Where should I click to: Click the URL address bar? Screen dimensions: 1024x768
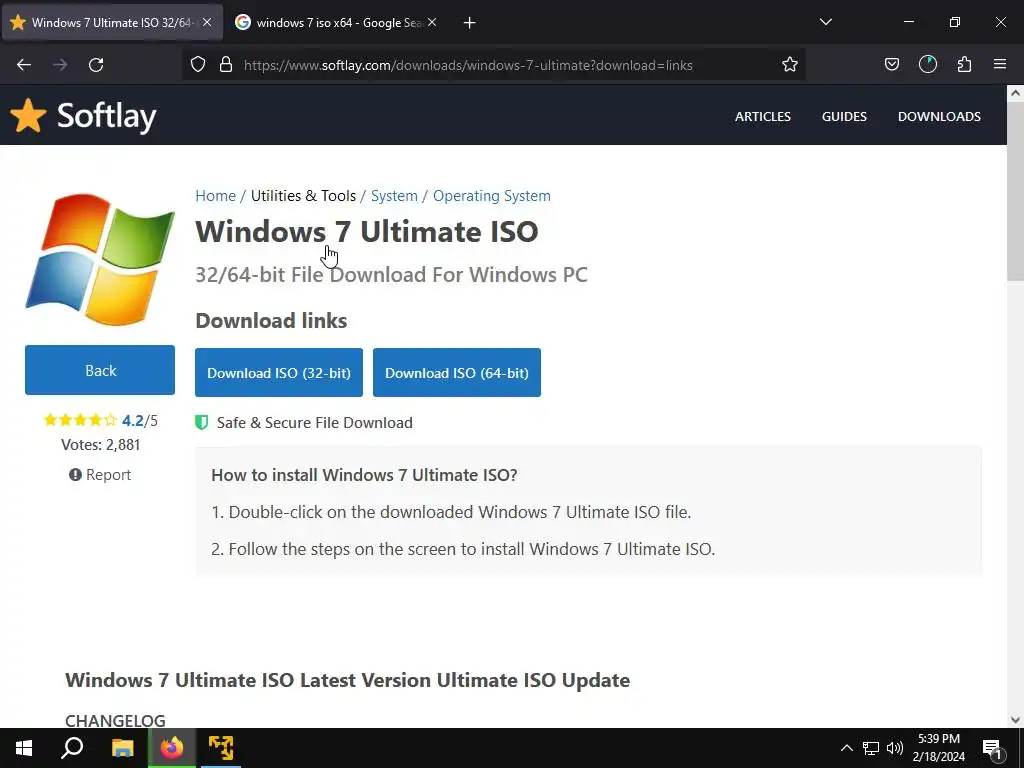point(493,65)
